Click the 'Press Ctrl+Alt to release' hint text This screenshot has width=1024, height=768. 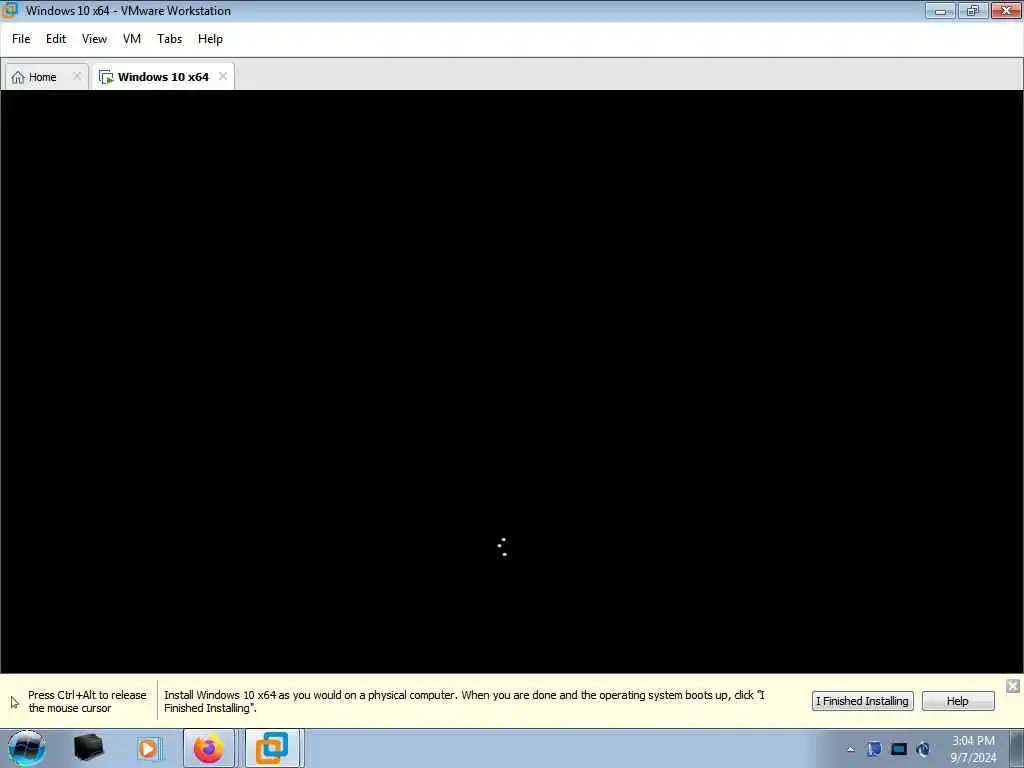pos(87,701)
